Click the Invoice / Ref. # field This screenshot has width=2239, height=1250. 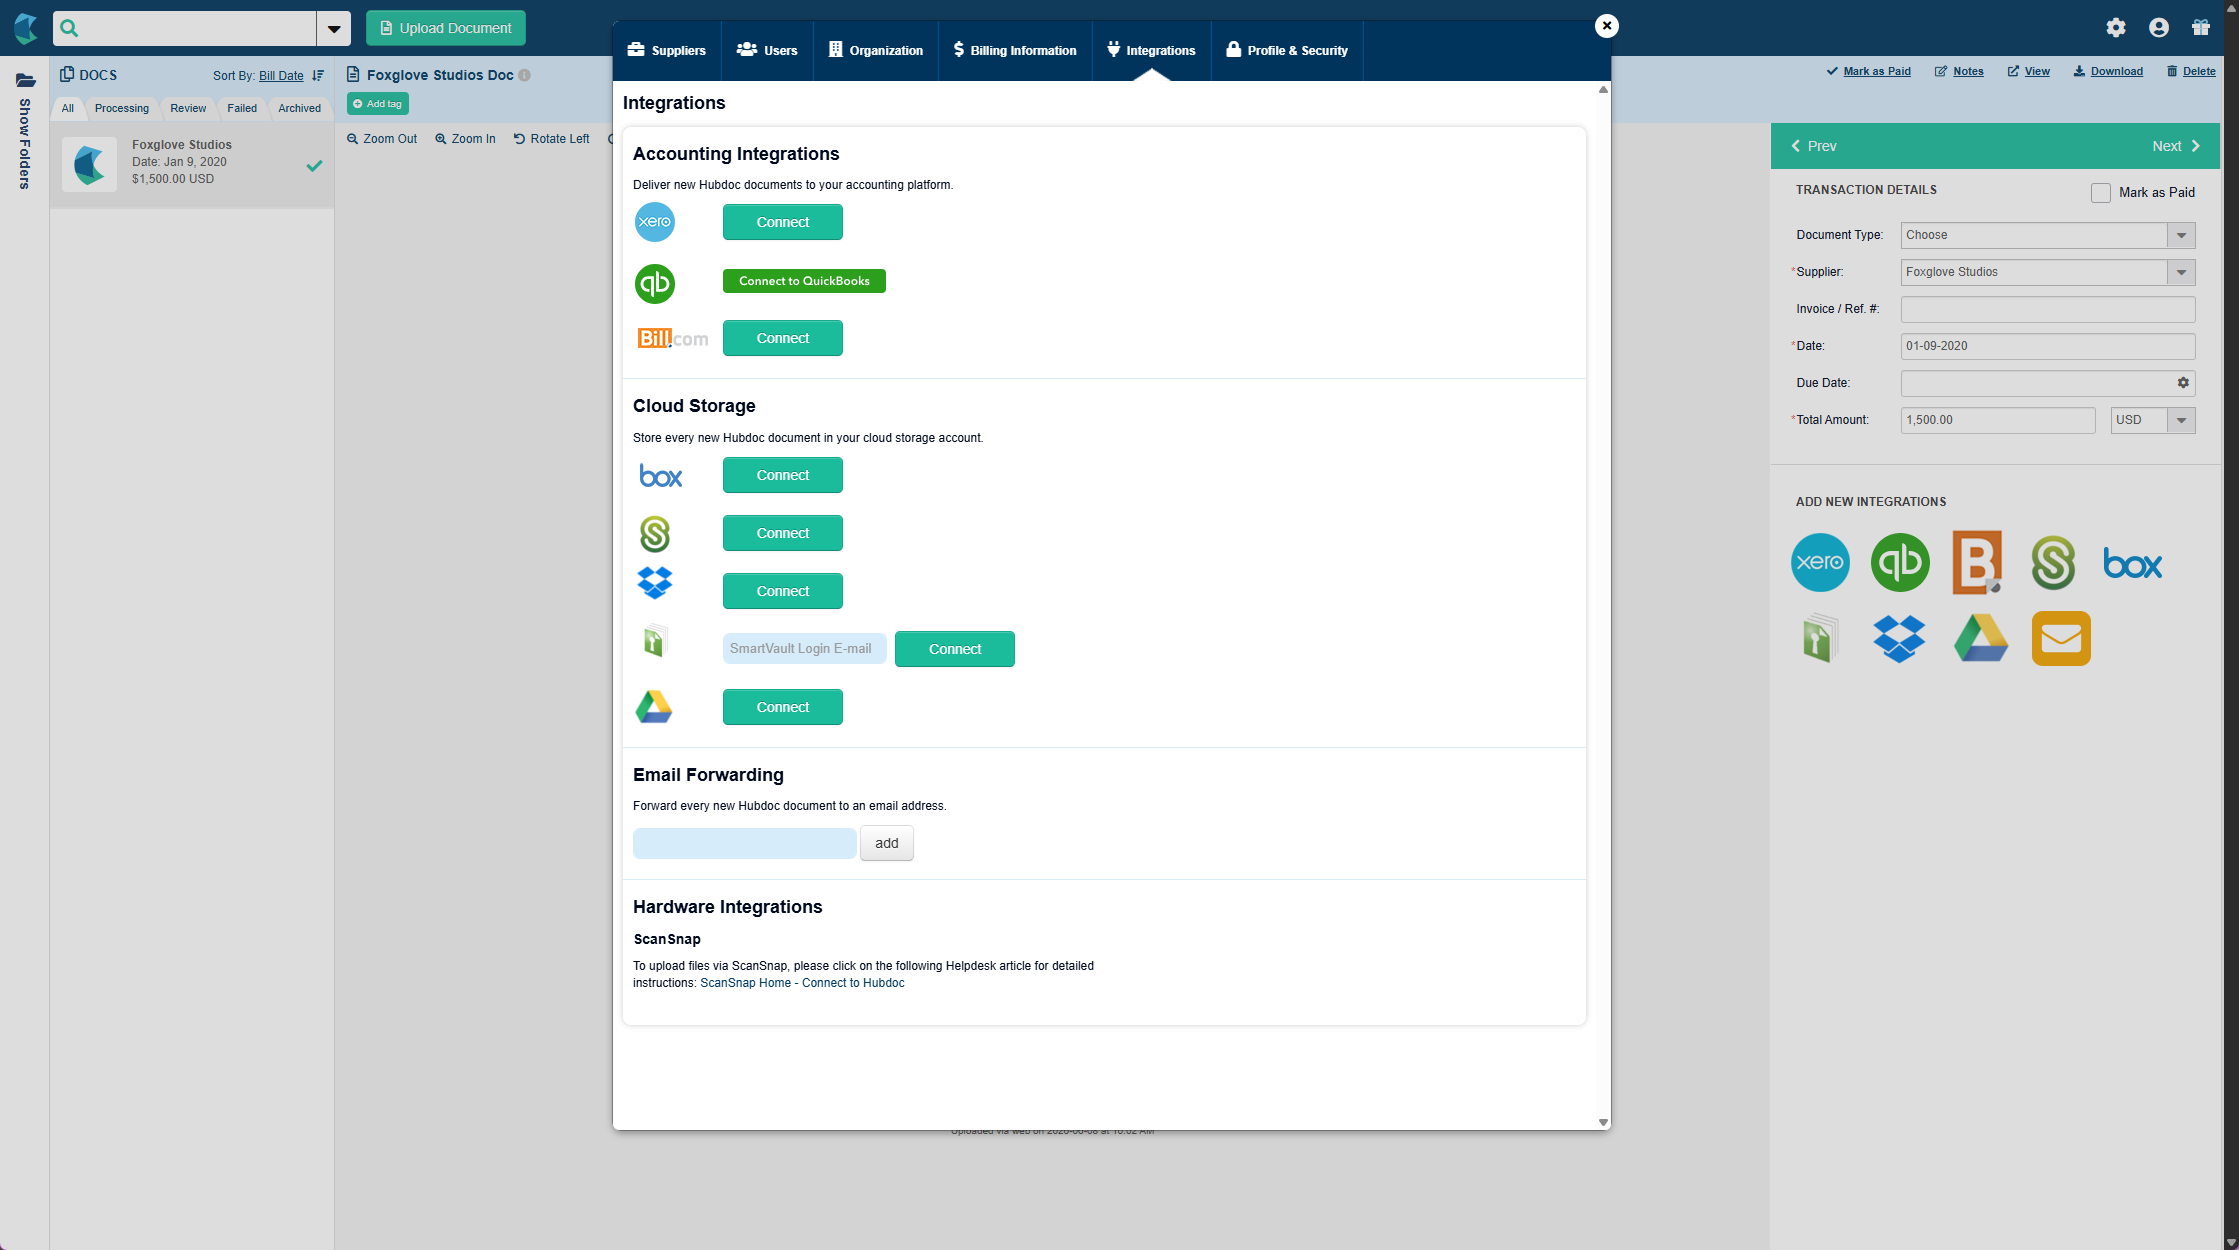[2048, 310]
